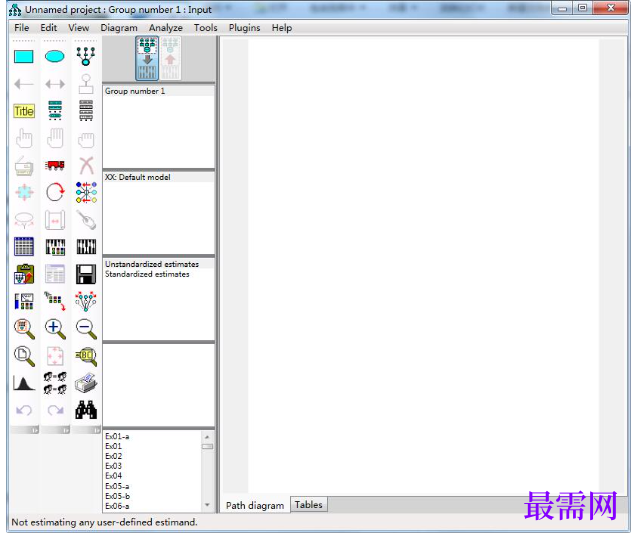Open the File menu

point(21,28)
